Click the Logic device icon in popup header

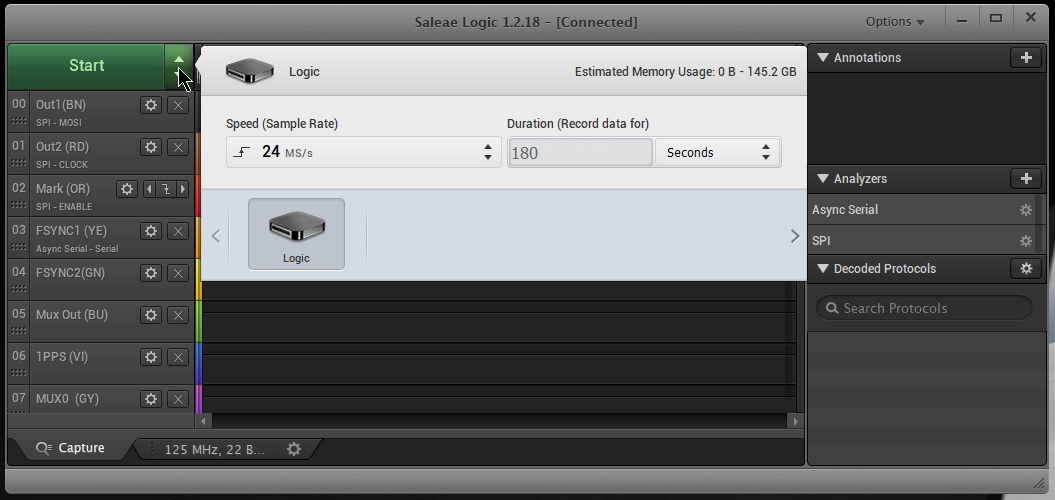tap(250, 71)
